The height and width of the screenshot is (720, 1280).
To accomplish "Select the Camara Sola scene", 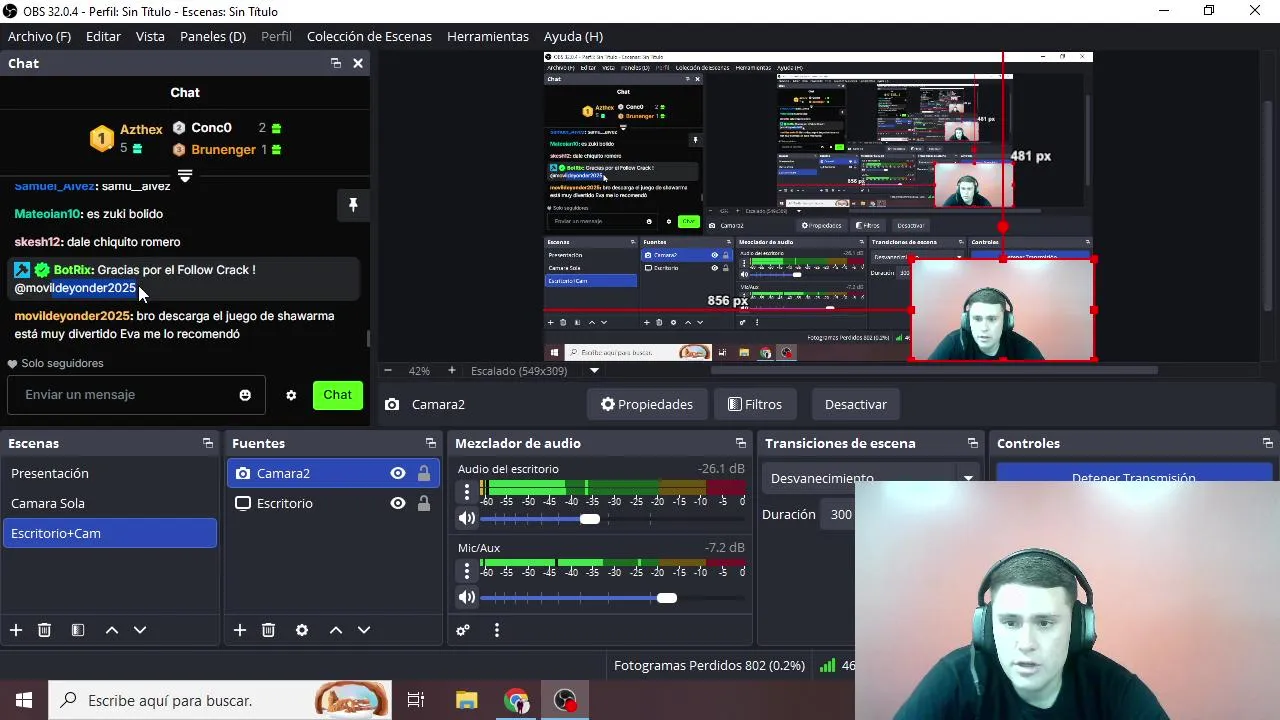I will pyautogui.click(x=110, y=503).
